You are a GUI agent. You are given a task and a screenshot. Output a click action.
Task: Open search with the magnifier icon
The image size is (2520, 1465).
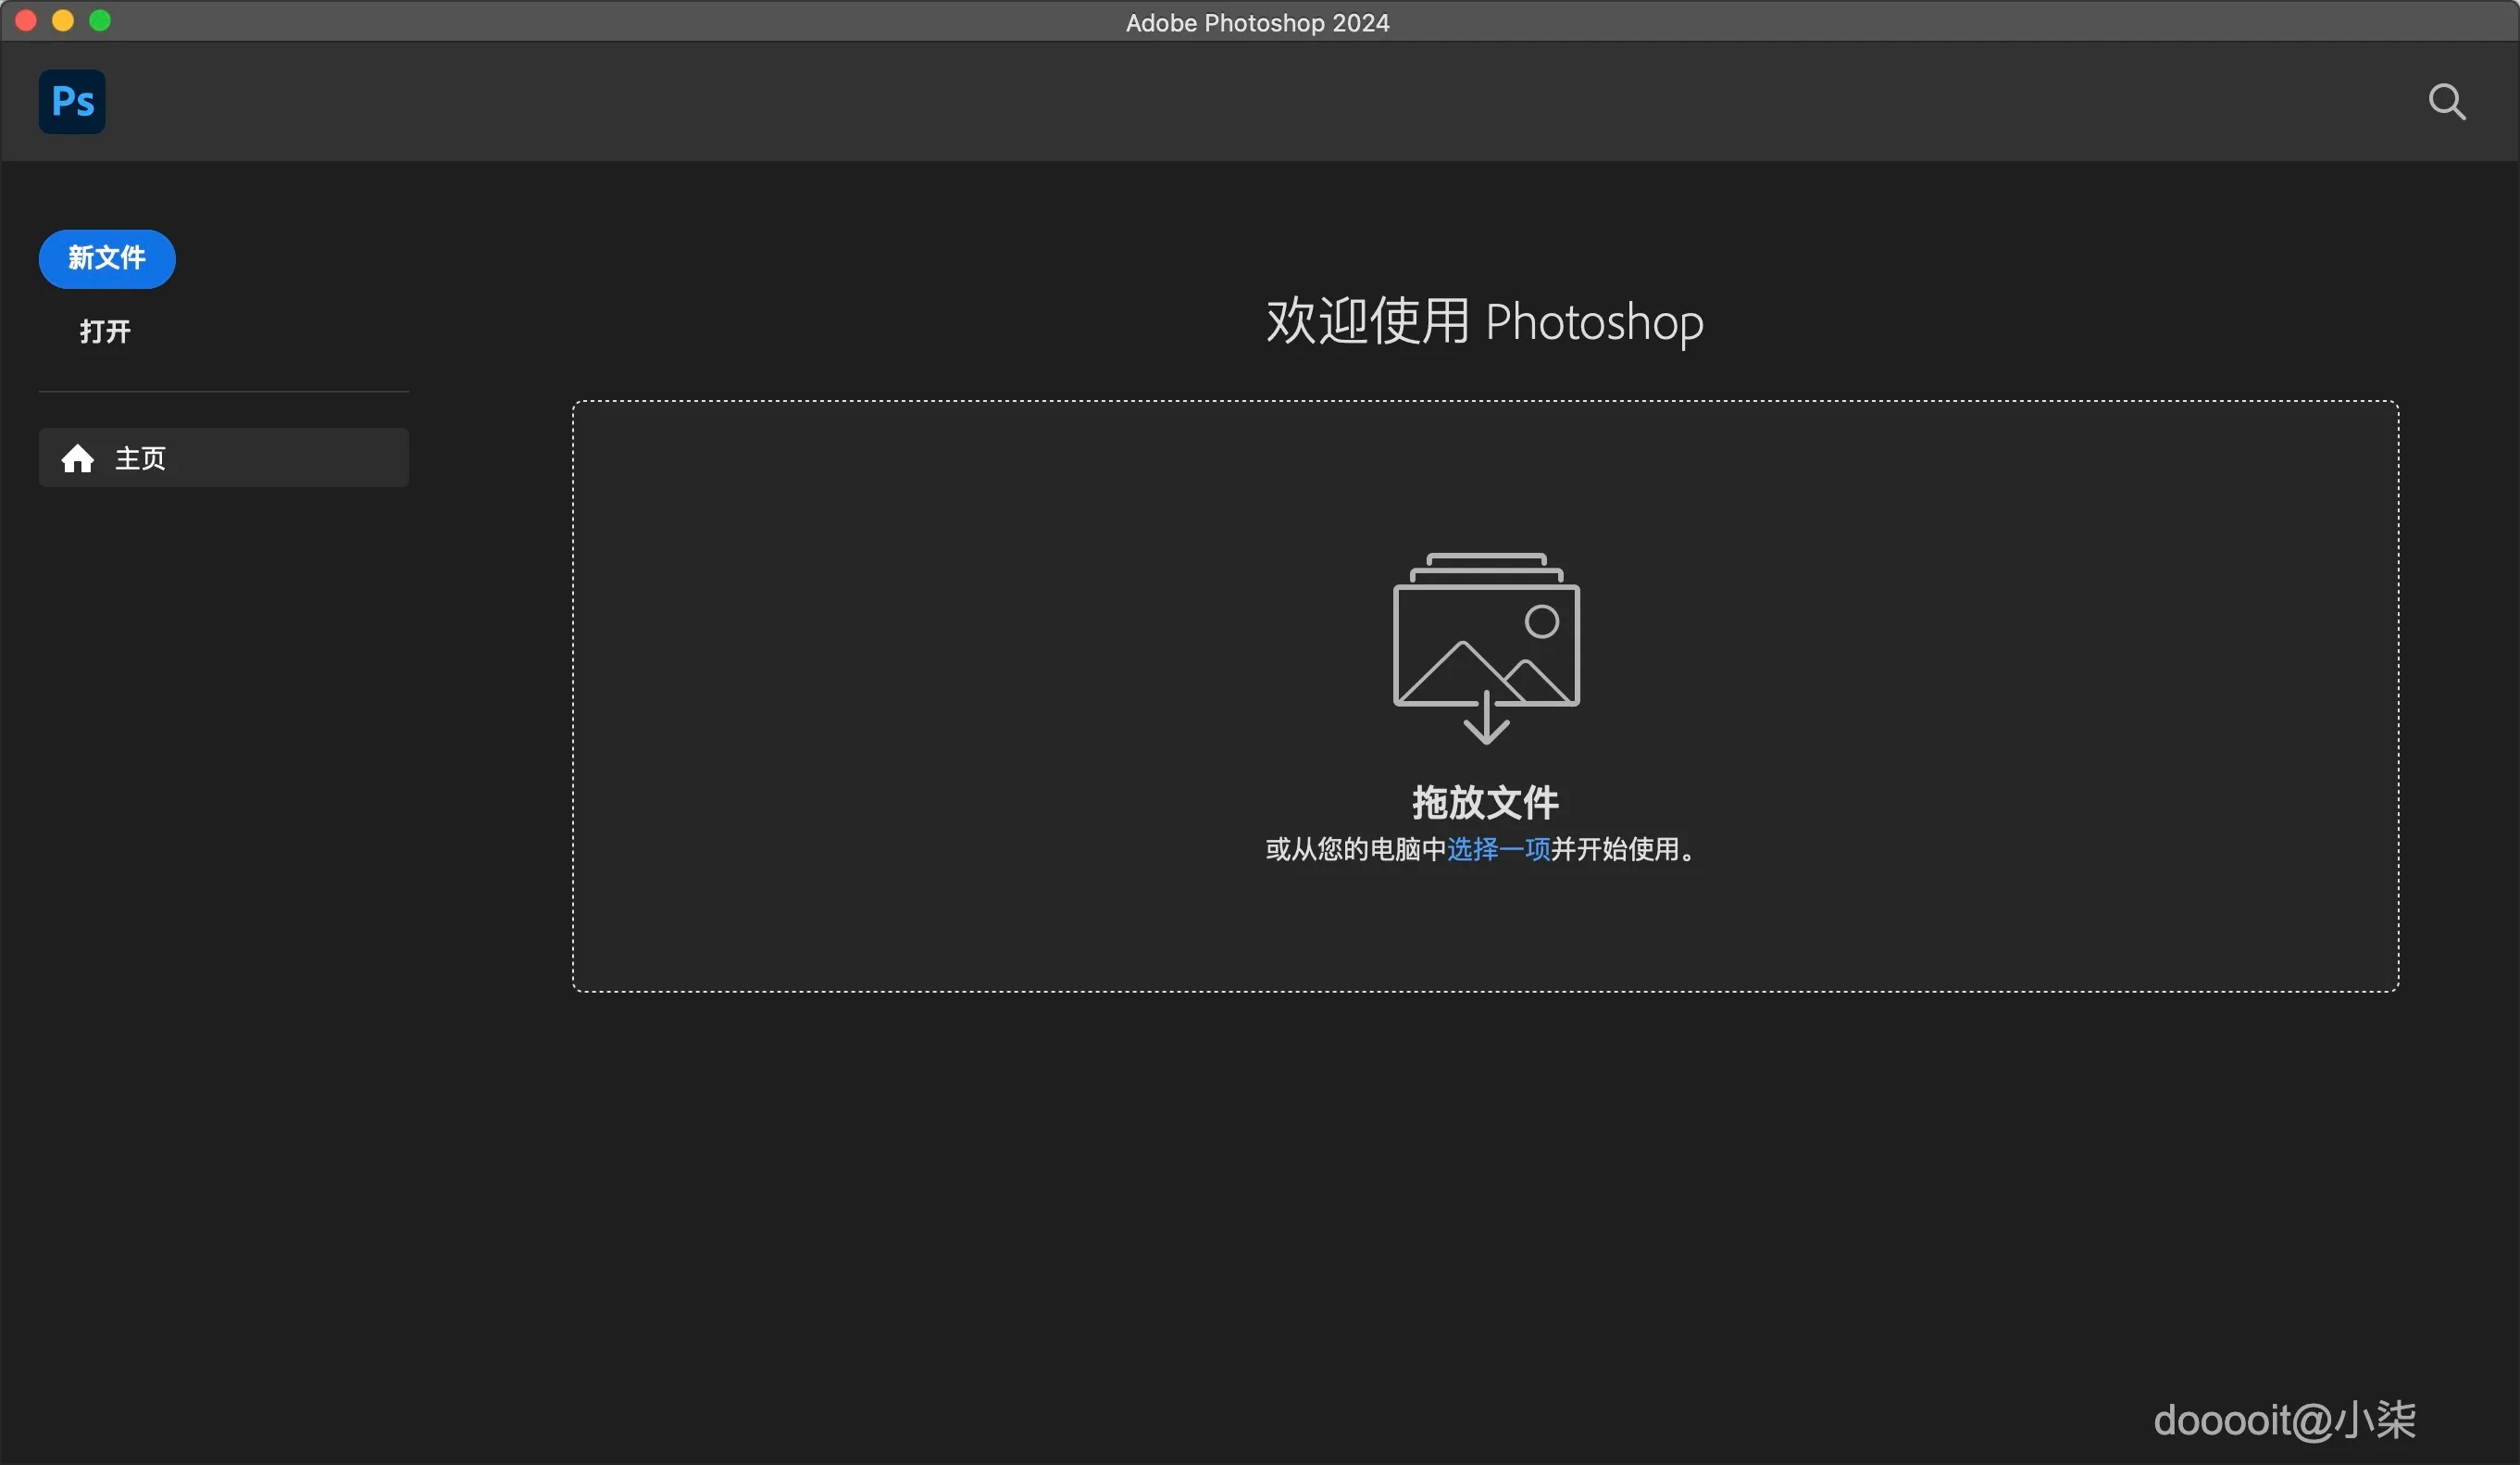coord(2446,101)
